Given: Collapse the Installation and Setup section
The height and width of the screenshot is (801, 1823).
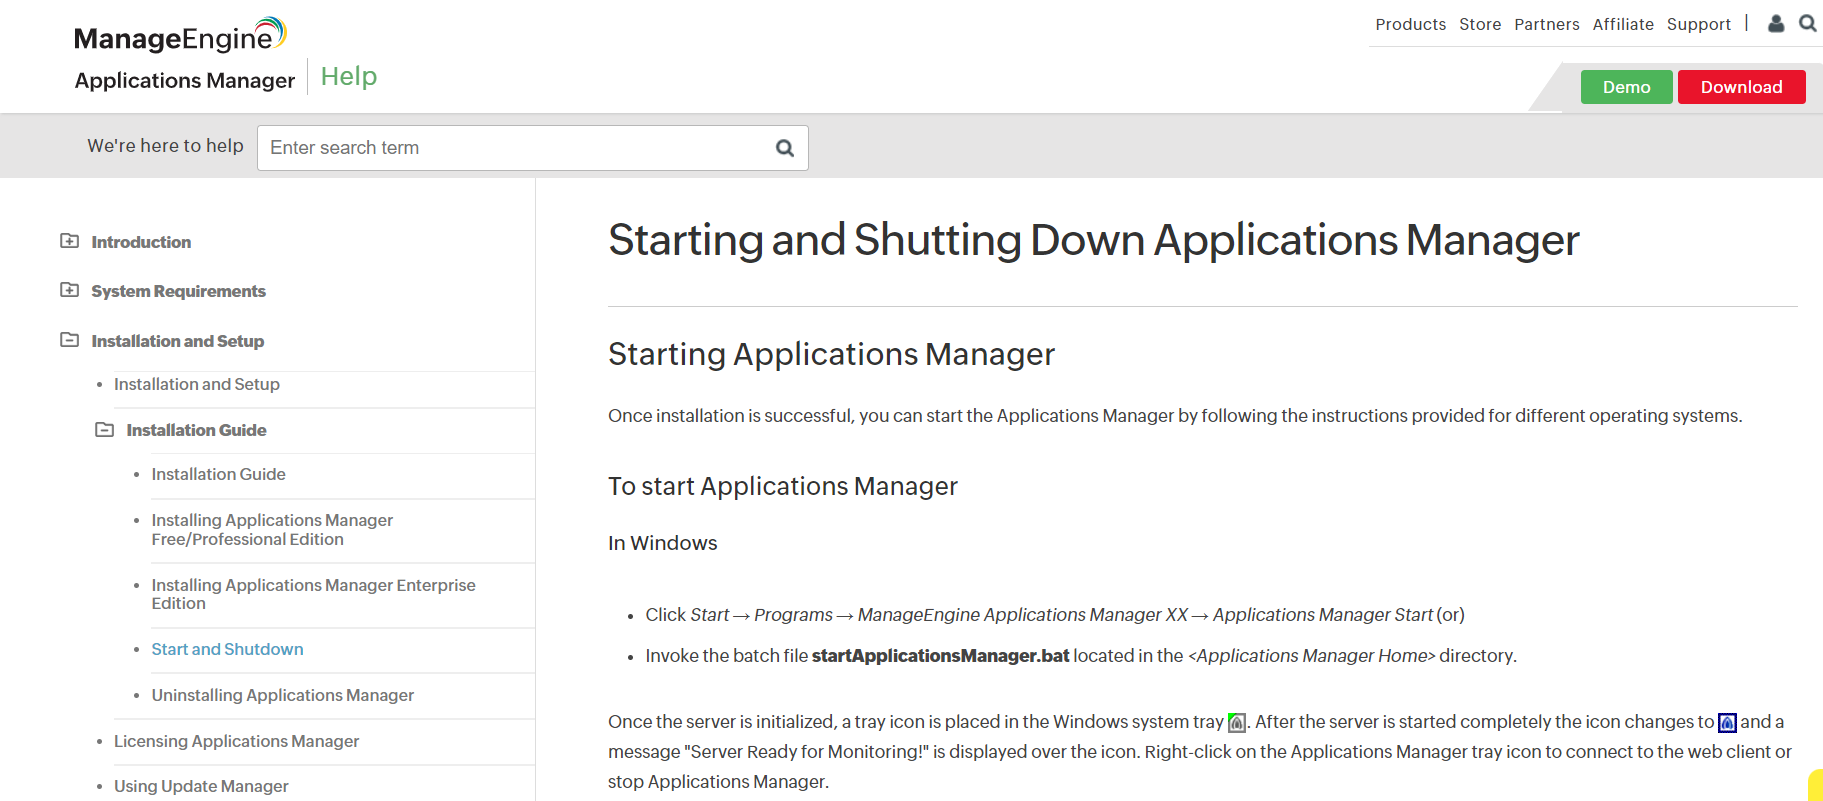Looking at the screenshot, I should coord(69,340).
